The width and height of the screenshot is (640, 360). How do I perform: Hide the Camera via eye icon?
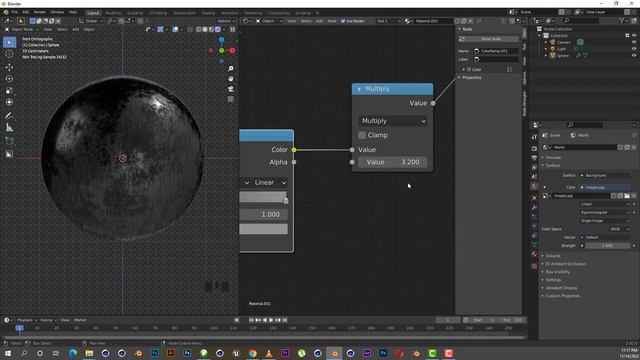coord(634,42)
